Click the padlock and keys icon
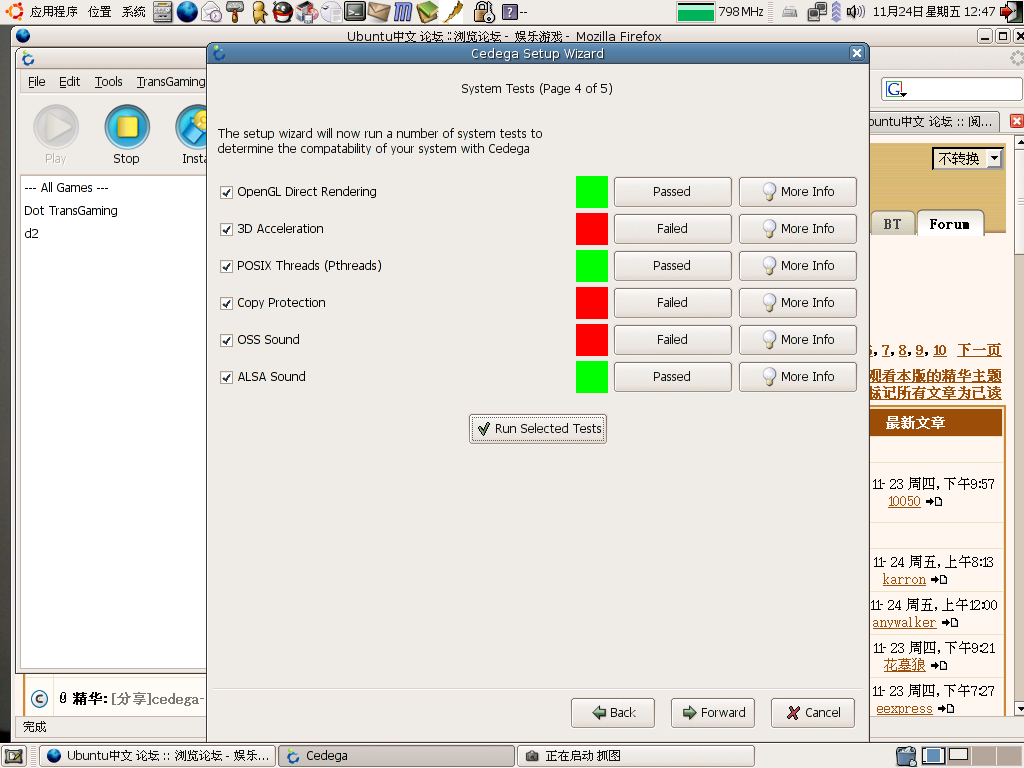 click(x=484, y=12)
